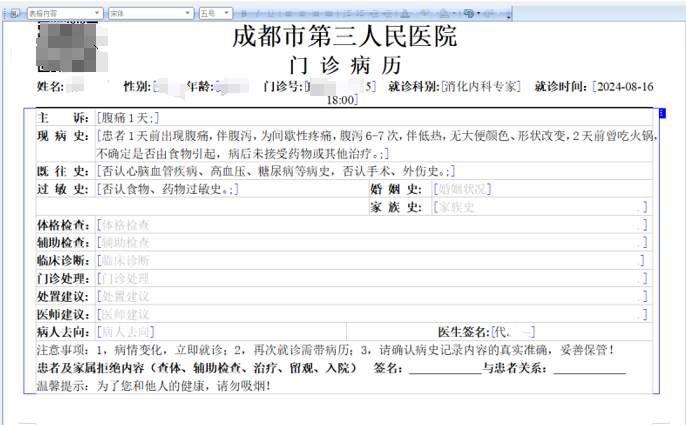
Task: Center align text
Action: (302, 14)
